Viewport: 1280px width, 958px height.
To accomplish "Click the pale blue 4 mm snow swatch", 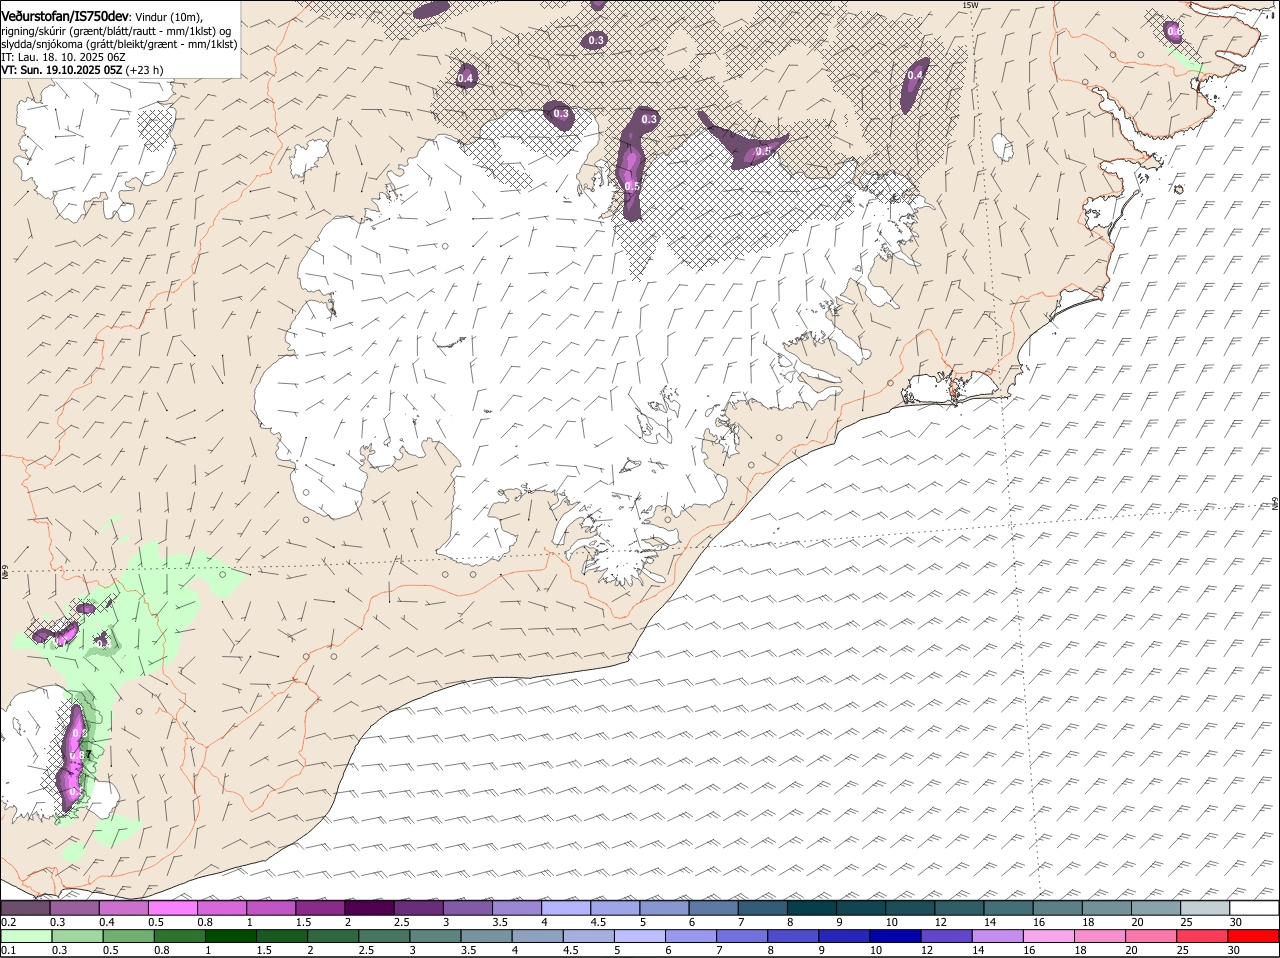I will tap(565, 908).
